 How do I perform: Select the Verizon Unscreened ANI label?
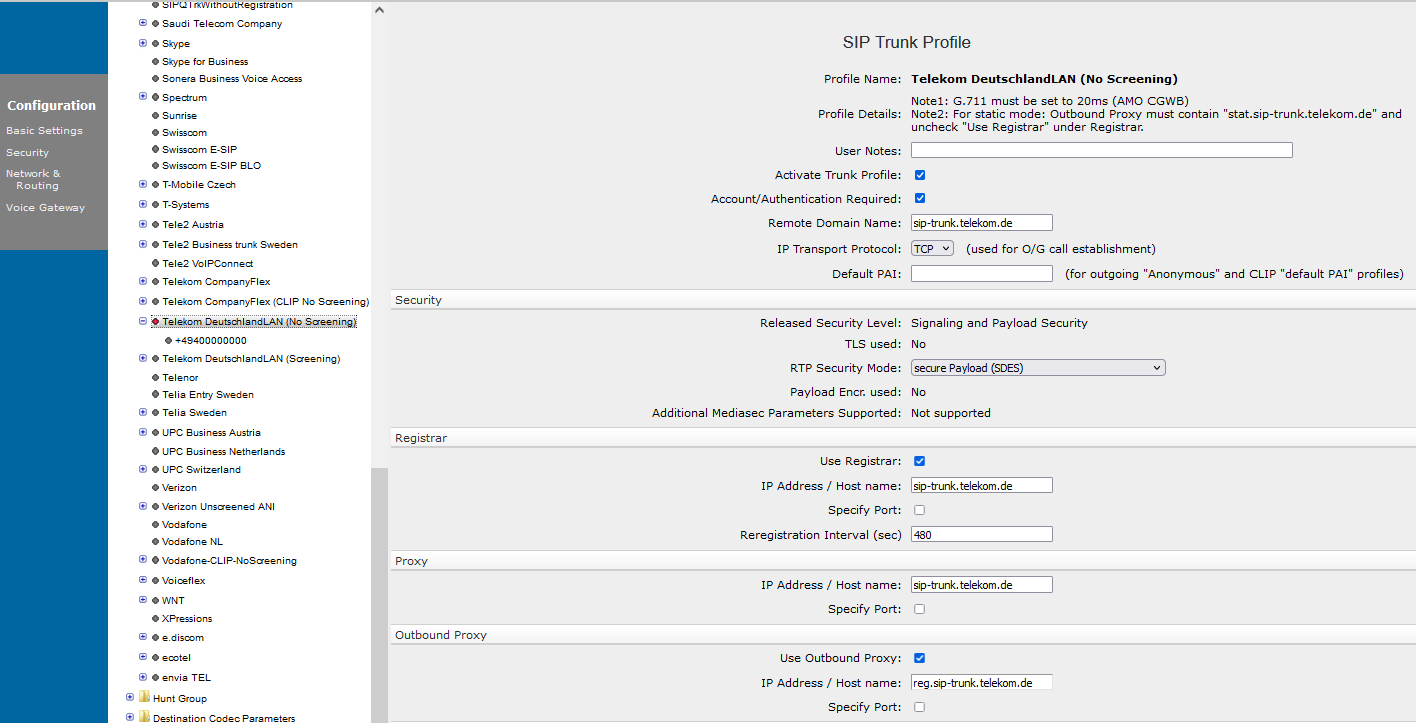[218, 507]
